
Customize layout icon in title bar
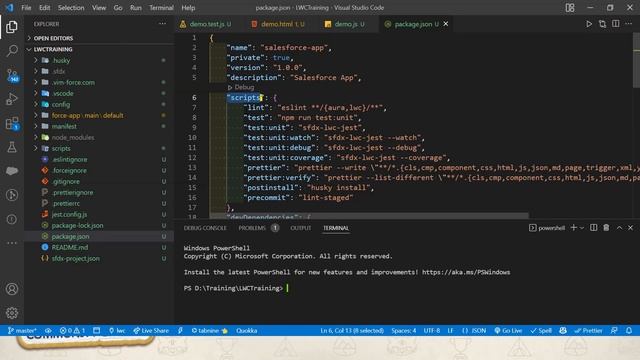(x=570, y=8)
